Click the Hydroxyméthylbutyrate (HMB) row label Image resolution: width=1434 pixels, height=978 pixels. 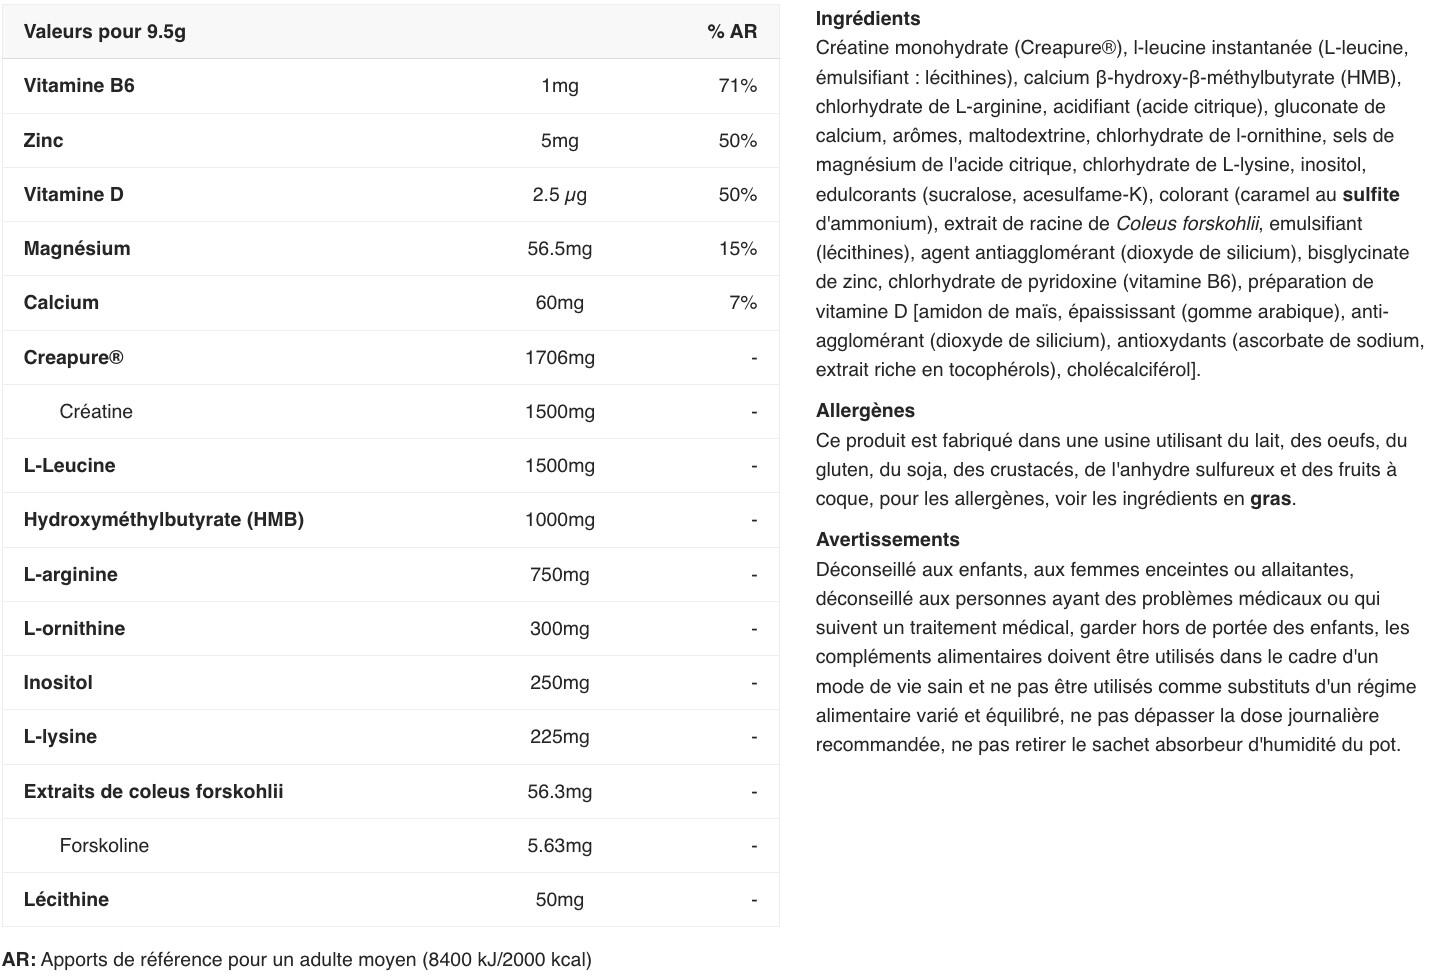coord(164,520)
